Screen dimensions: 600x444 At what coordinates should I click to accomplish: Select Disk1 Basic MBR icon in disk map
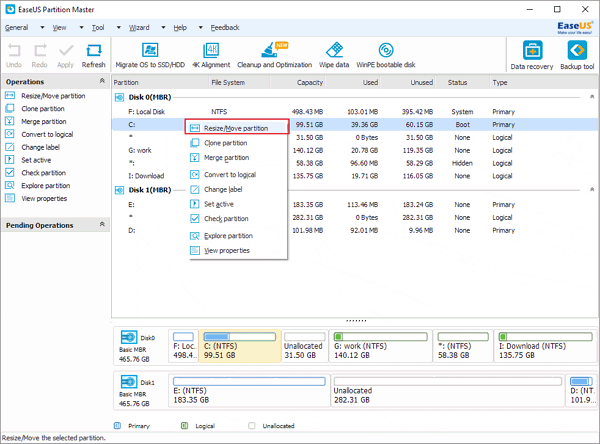tap(129, 382)
